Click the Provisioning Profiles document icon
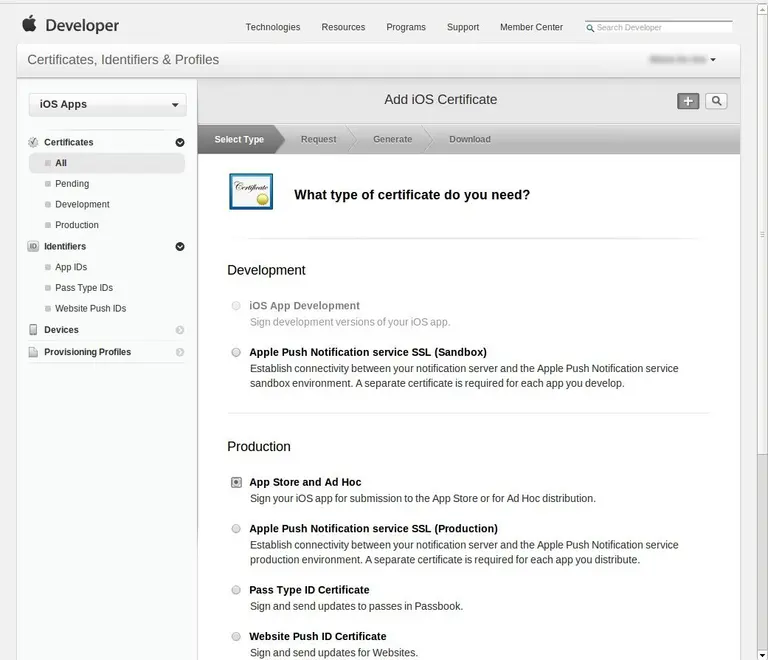Viewport: 768px width, 660px height. 33,352
